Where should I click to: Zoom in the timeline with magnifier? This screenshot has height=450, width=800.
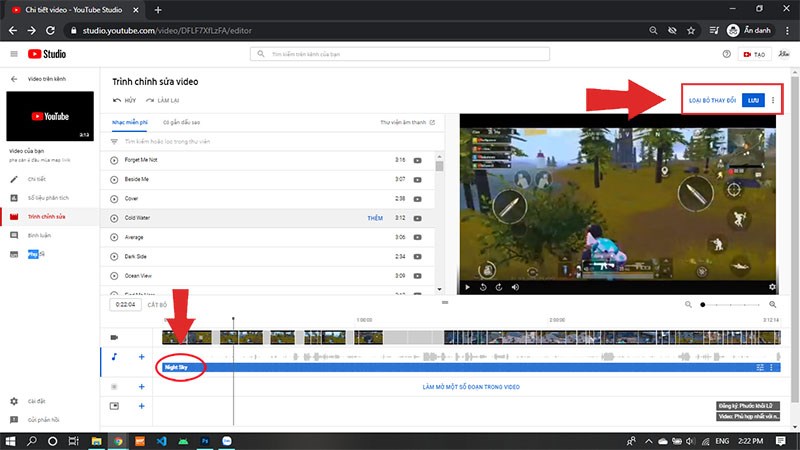click(x=772, y=305)
